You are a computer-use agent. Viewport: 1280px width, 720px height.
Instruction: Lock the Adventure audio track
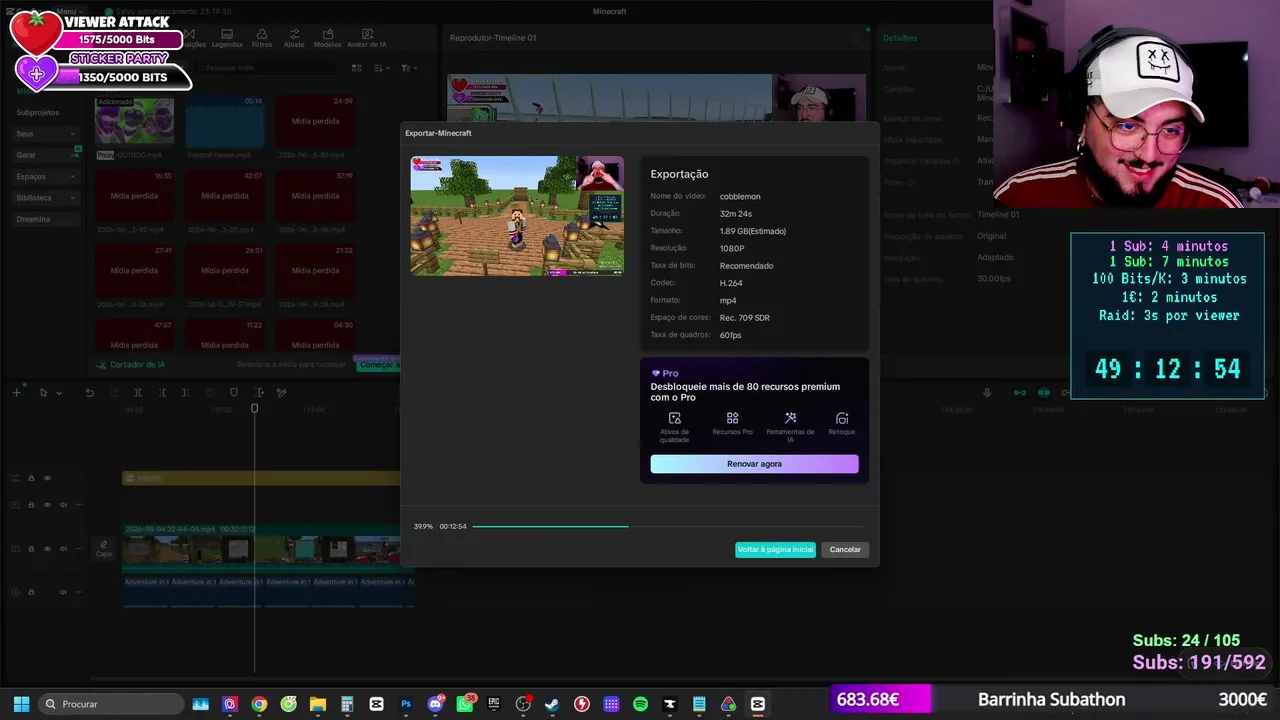[31, 592]
